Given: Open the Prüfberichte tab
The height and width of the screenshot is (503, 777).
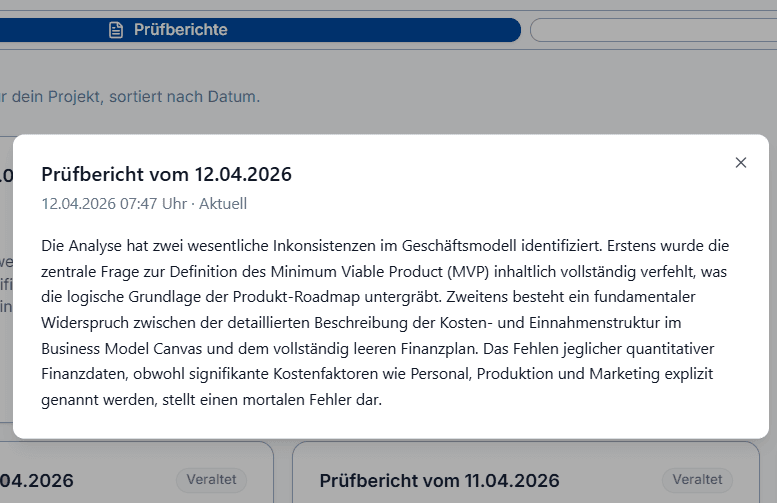Looking at the screenshot, I should tap(260, 30).
